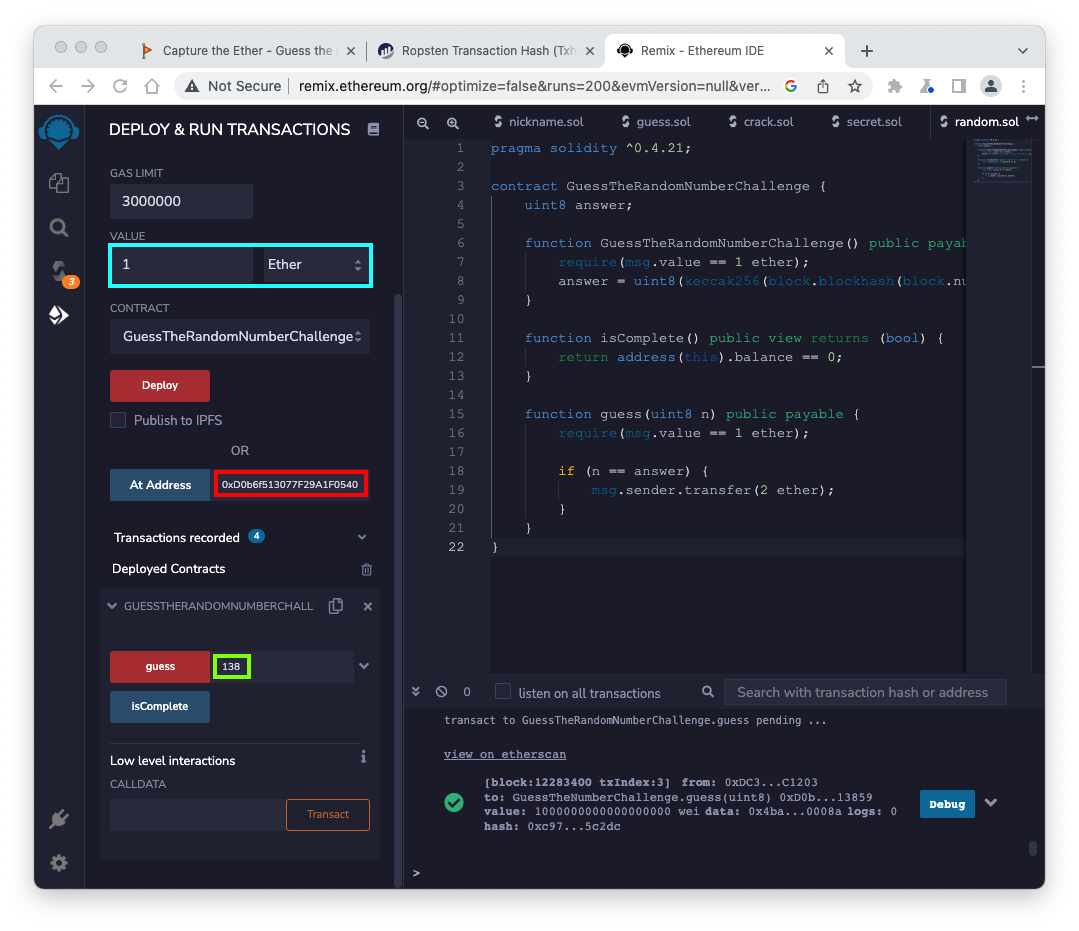
Task: Copy the deployed contract address
Action: coord(336,606)
